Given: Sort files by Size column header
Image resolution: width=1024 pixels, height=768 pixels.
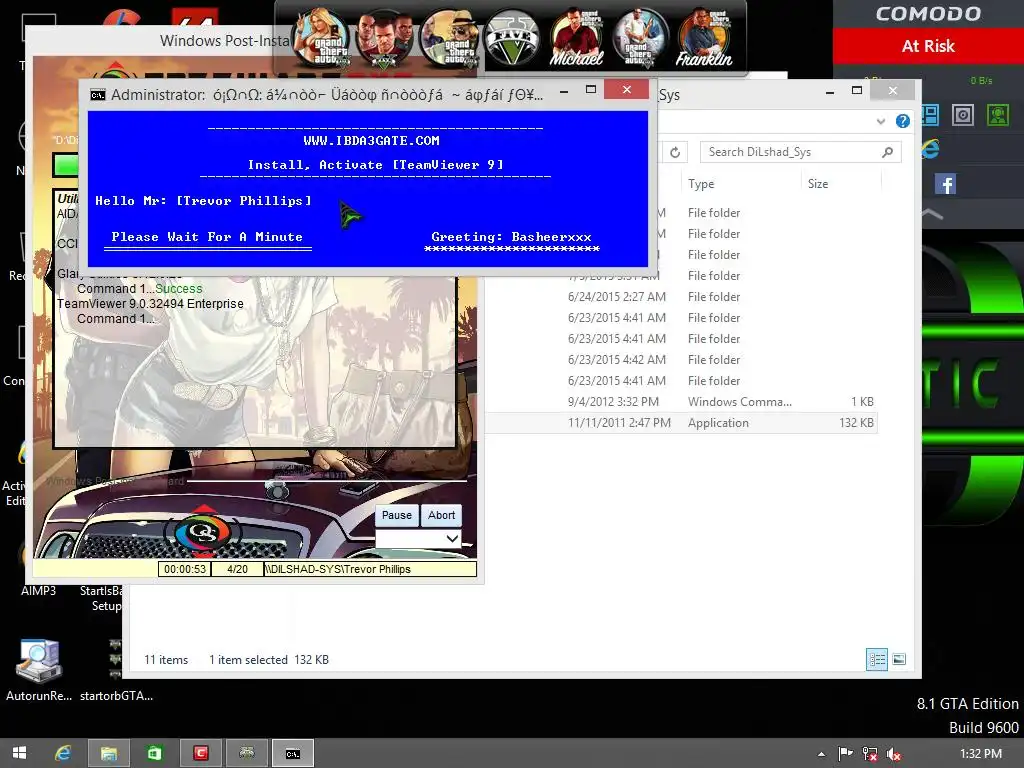Looking at the screenshot, I should click(x=818, y=184).
